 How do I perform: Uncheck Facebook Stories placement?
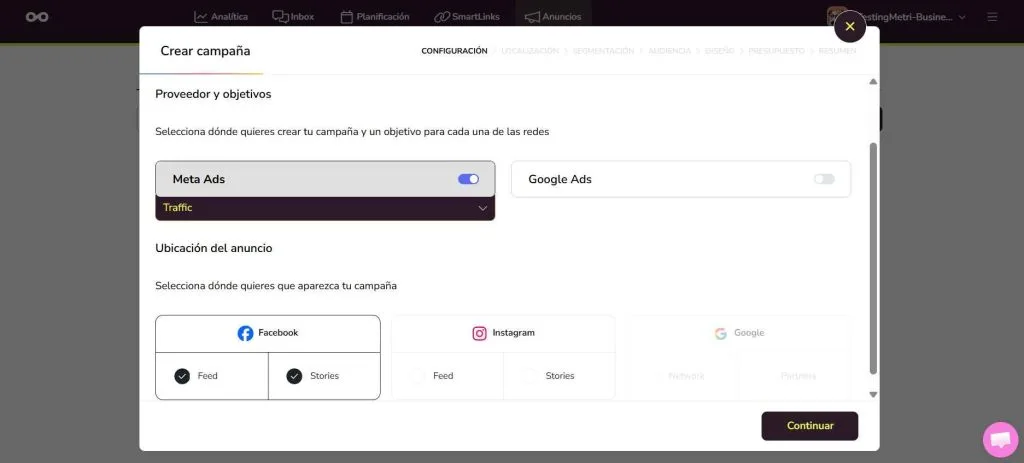[295, 376]
